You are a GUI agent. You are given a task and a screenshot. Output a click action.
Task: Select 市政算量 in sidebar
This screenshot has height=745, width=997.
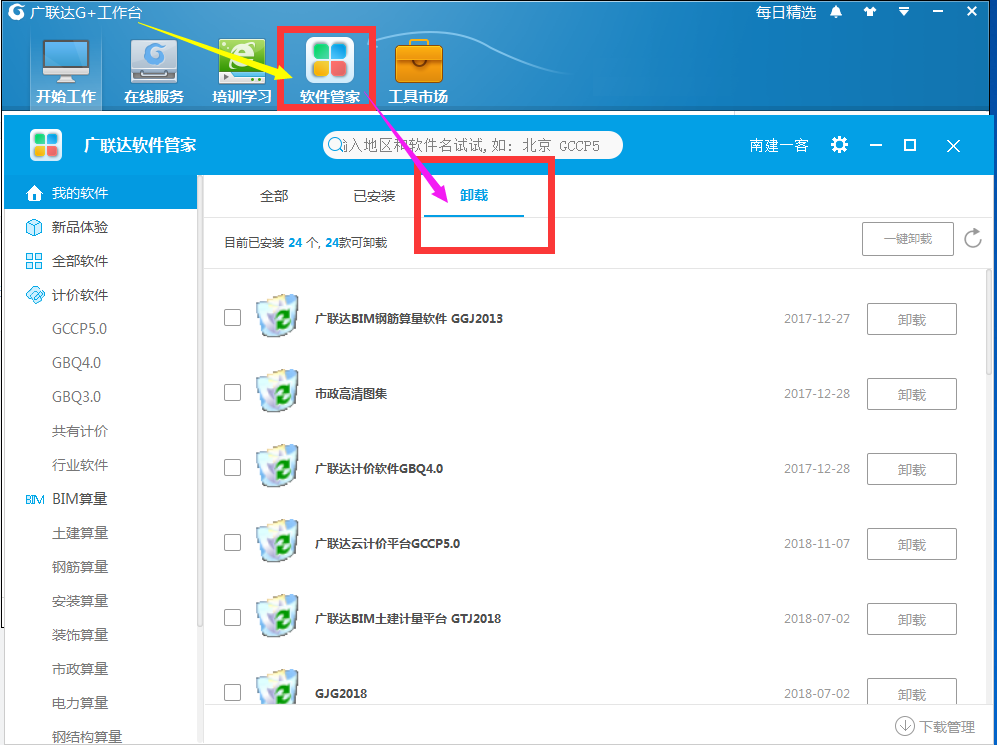[79, 669]
